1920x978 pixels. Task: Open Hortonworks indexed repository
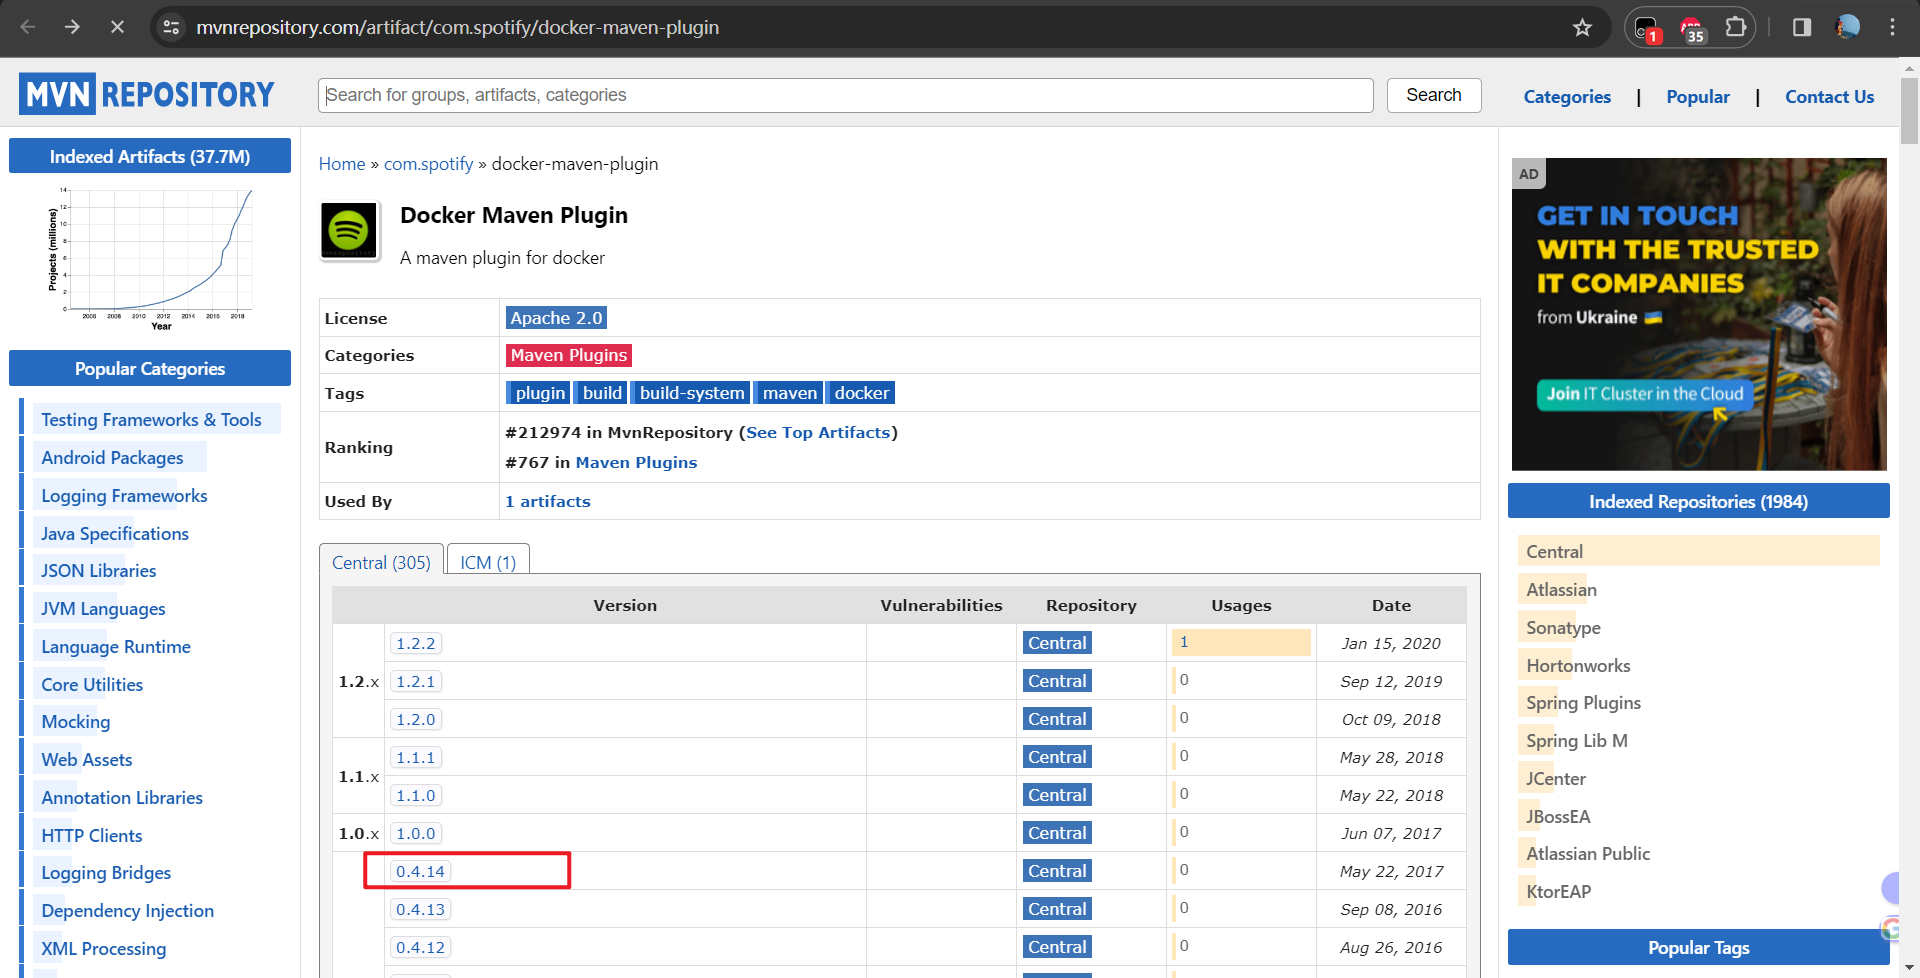[x=1578, y=665]
